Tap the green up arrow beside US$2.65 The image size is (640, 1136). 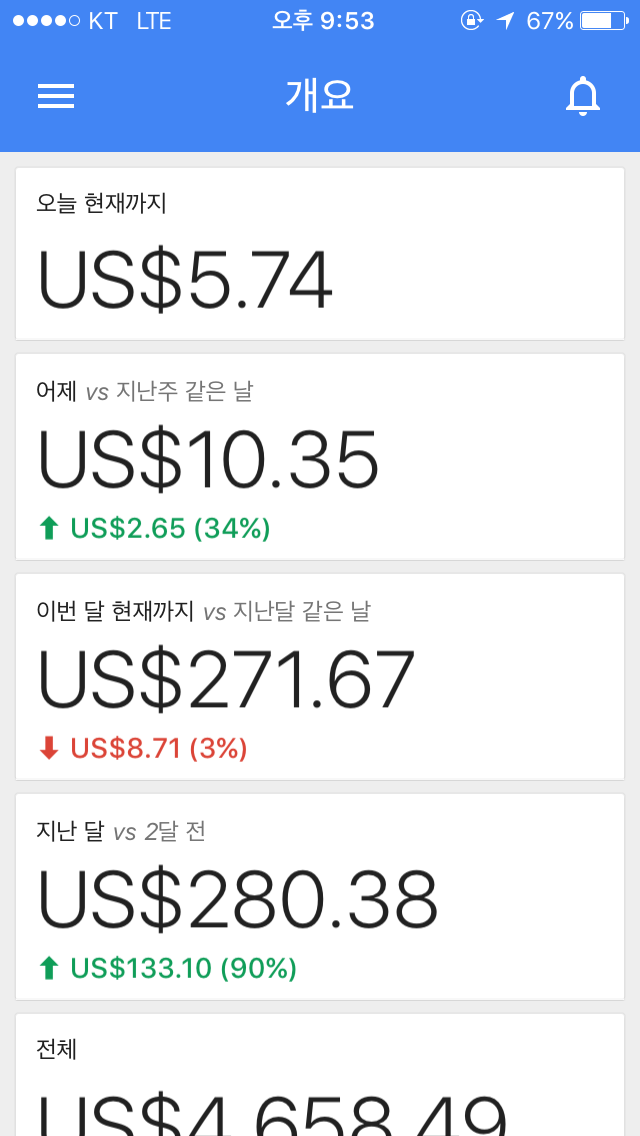[49, 528]
